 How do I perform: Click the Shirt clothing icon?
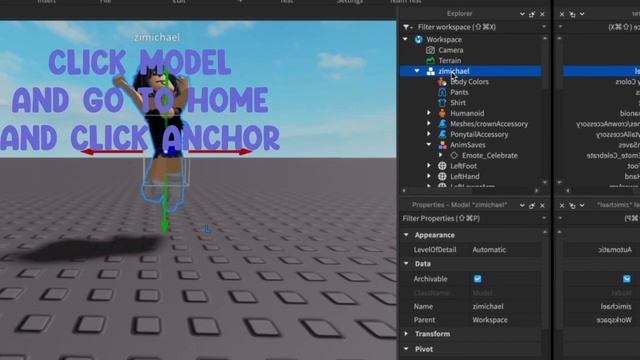442,103
